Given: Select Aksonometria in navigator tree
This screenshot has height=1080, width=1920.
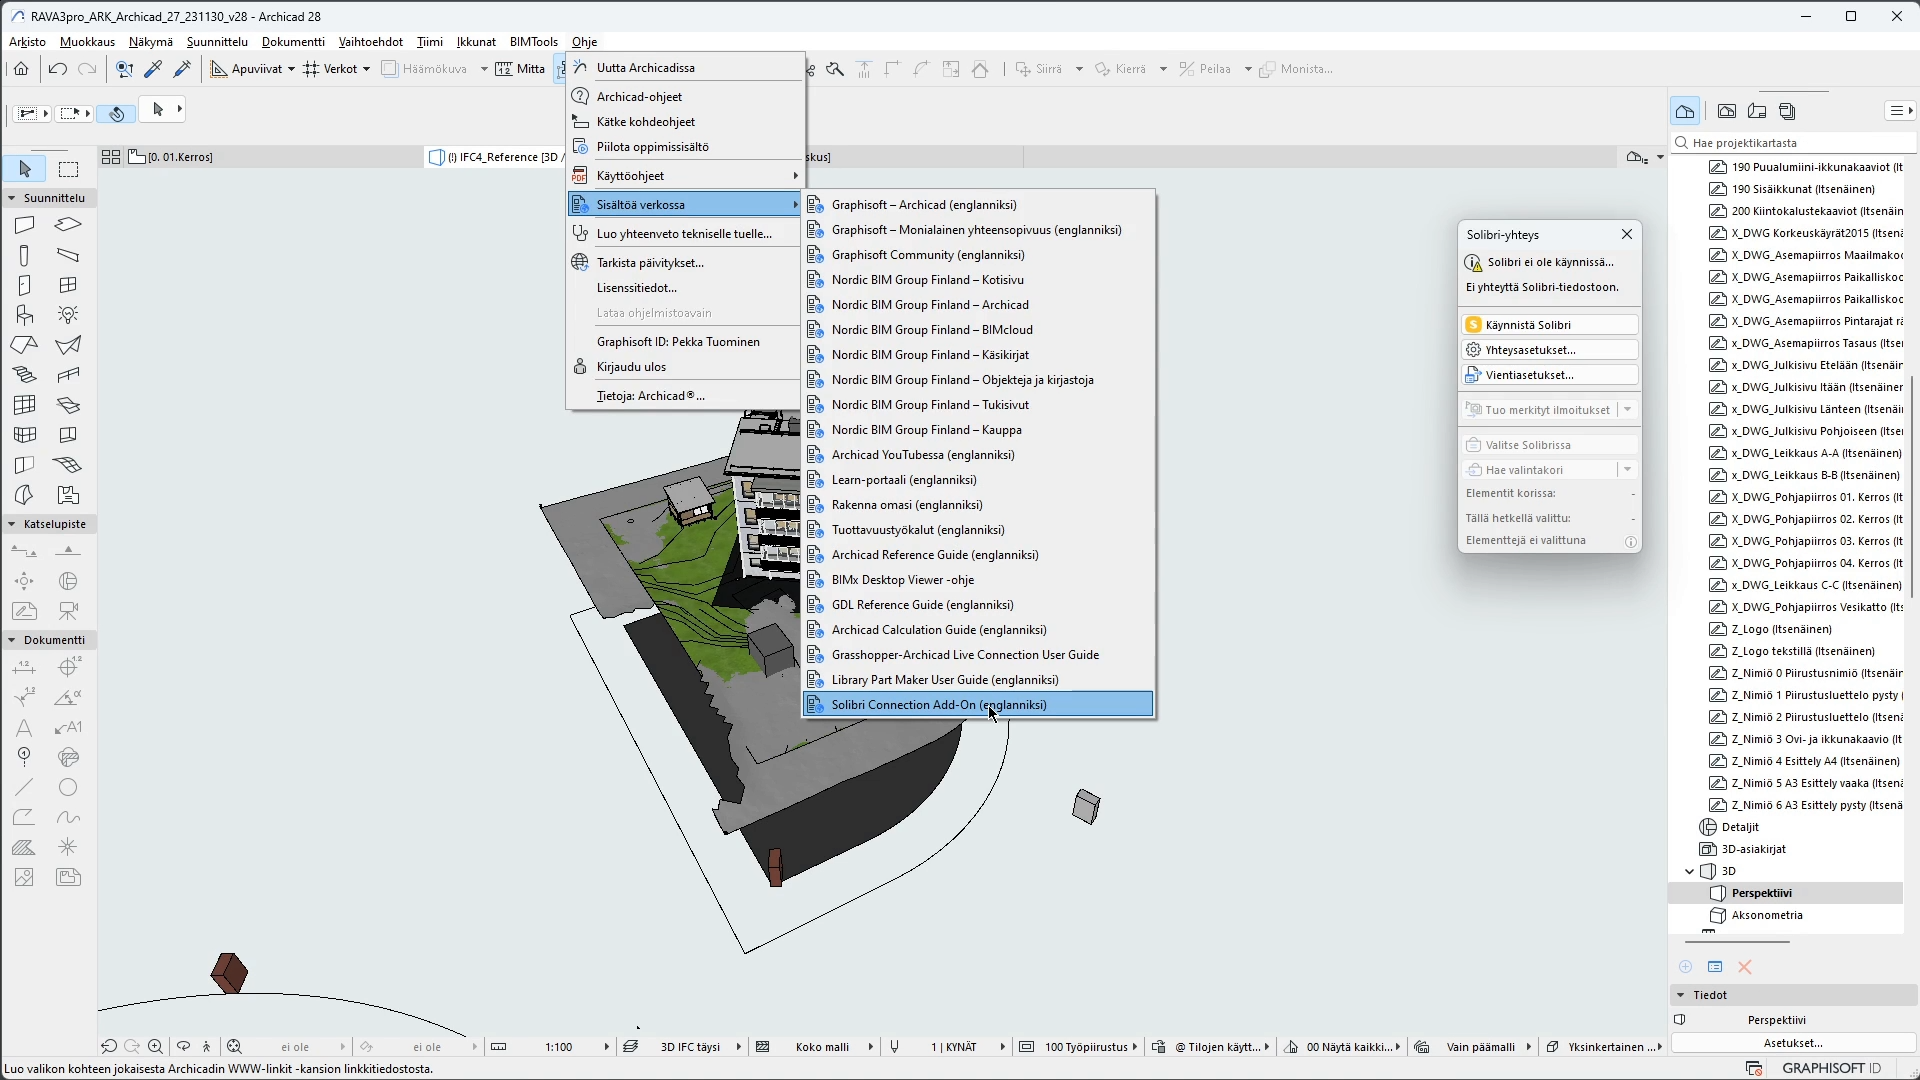Looking at the screenshot, I should pyautogui.click(x=1767, y=915).
